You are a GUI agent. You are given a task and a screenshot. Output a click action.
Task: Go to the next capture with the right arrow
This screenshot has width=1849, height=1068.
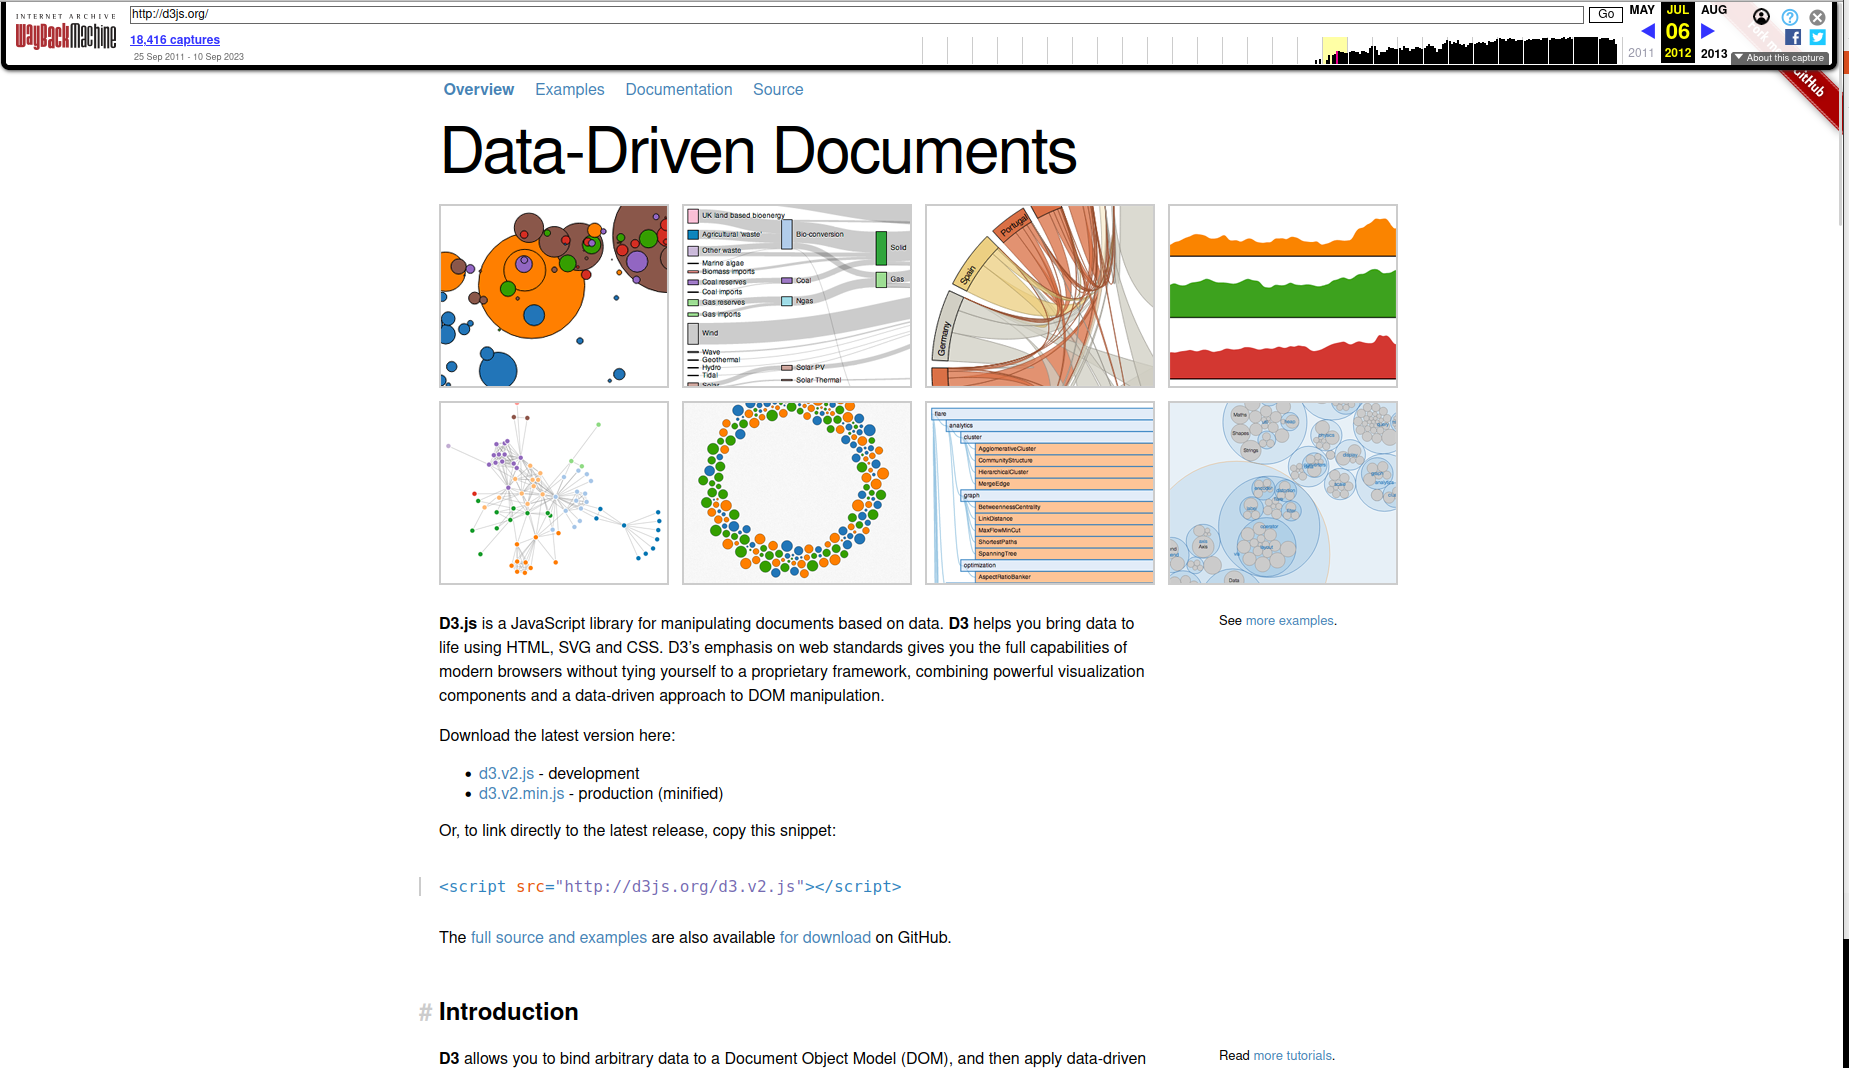[1708, 31]
